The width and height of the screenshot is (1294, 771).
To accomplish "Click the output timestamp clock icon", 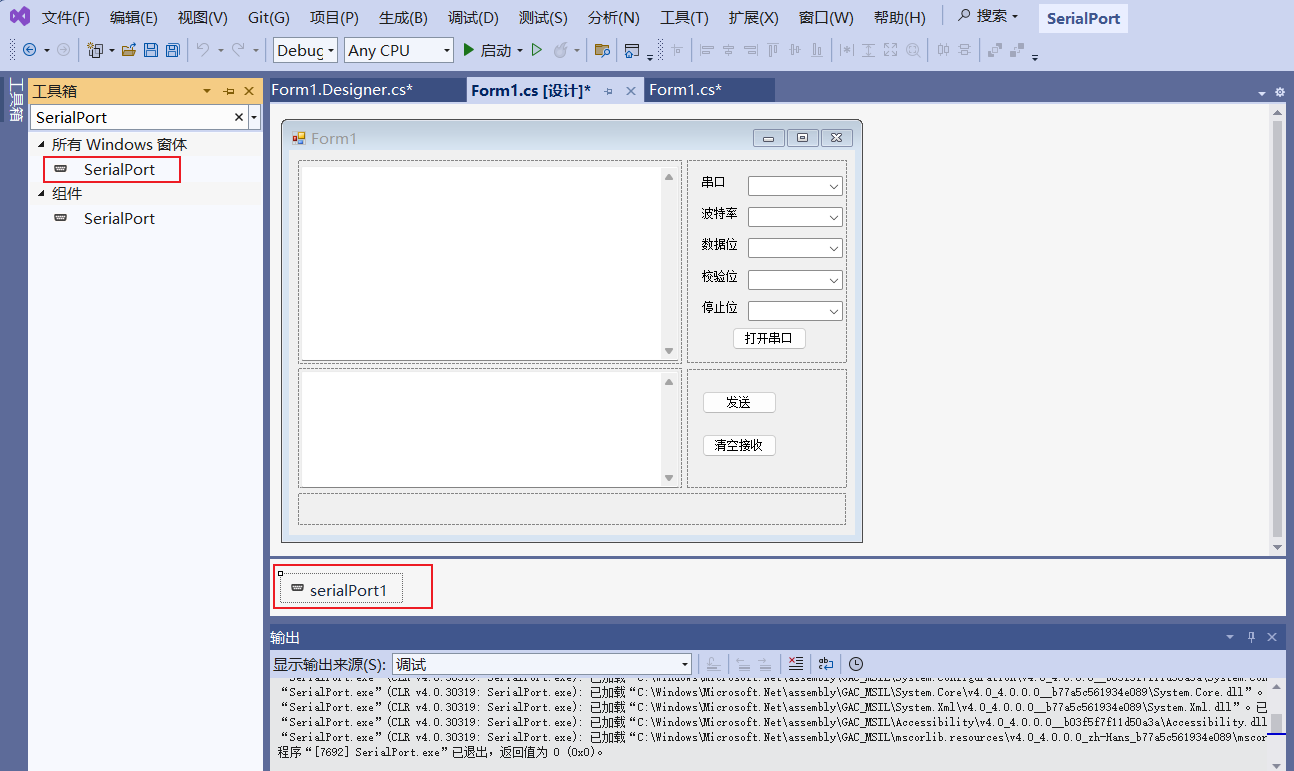I will point(857,664).
